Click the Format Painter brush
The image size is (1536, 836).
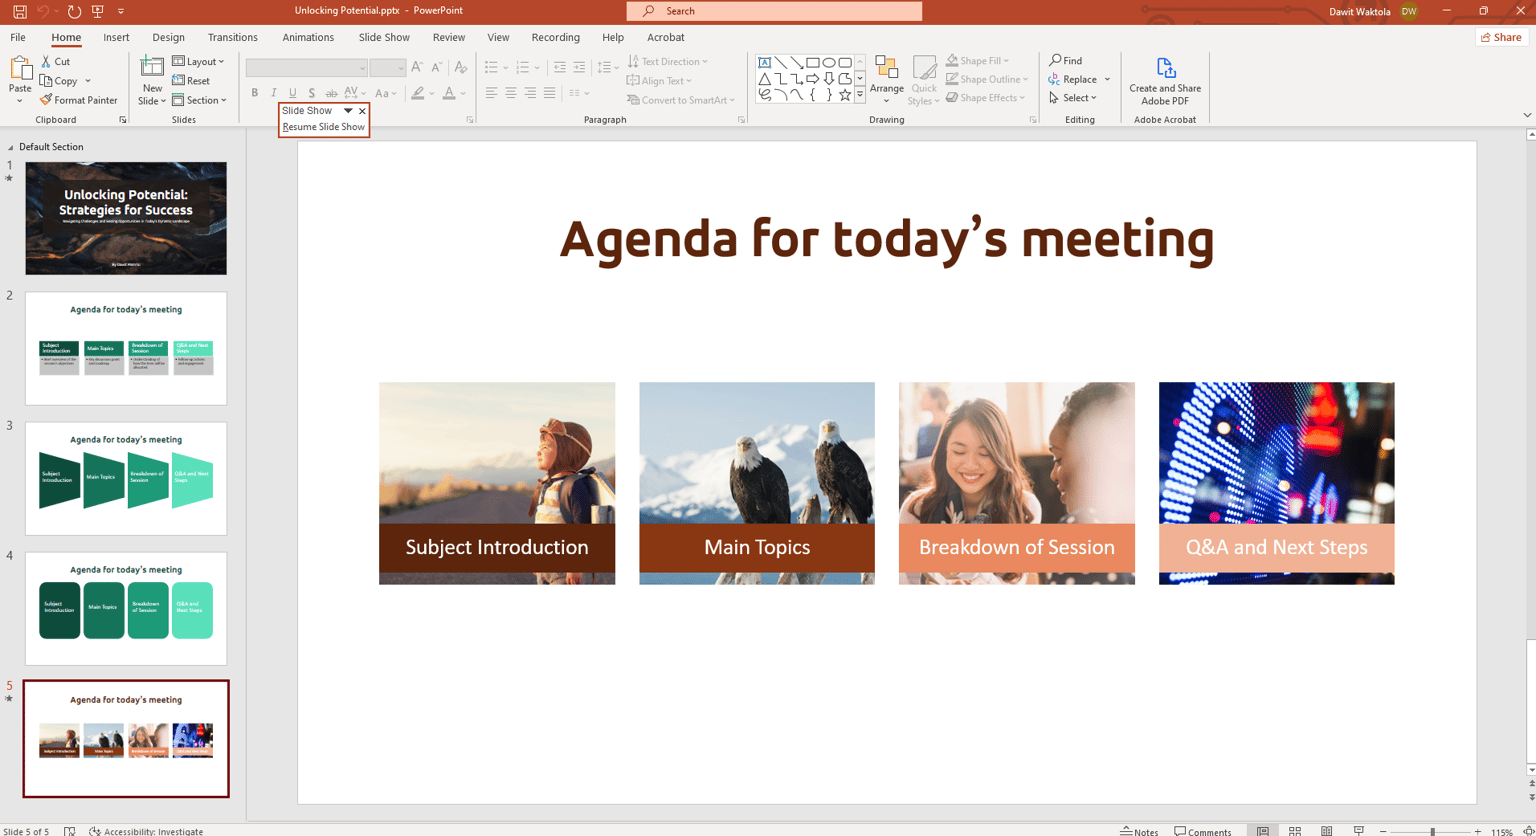pyautogui.click(x=79, y=100)
